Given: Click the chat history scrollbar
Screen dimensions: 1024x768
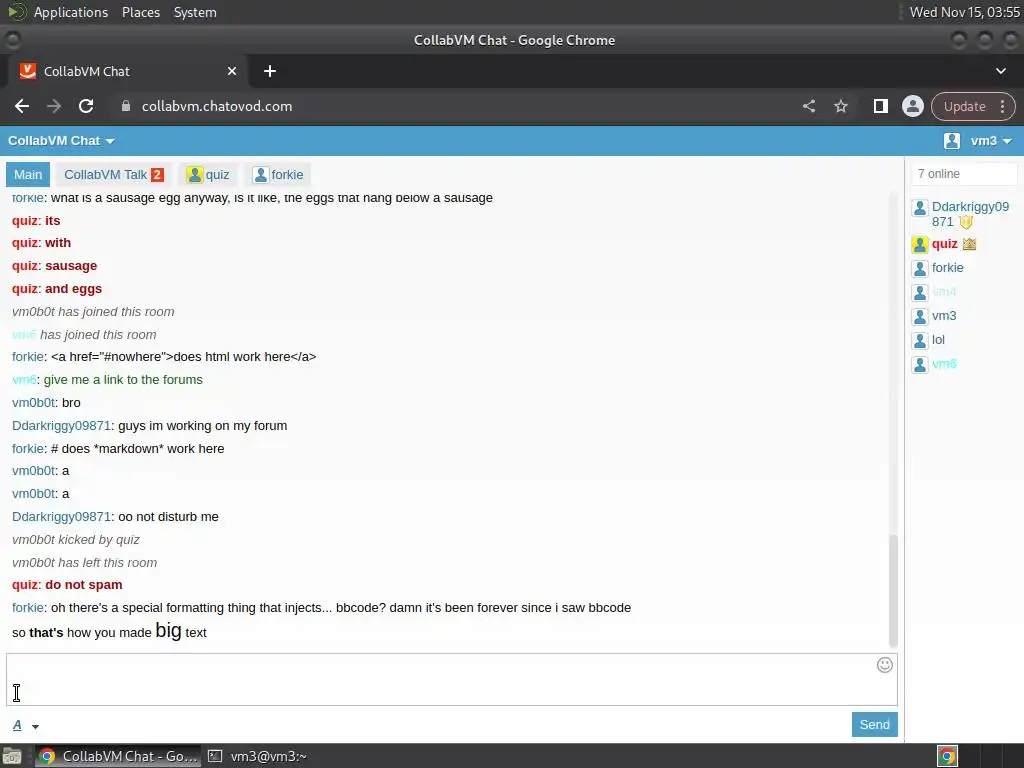Looking at the screenshot, I should coord(893,590).
